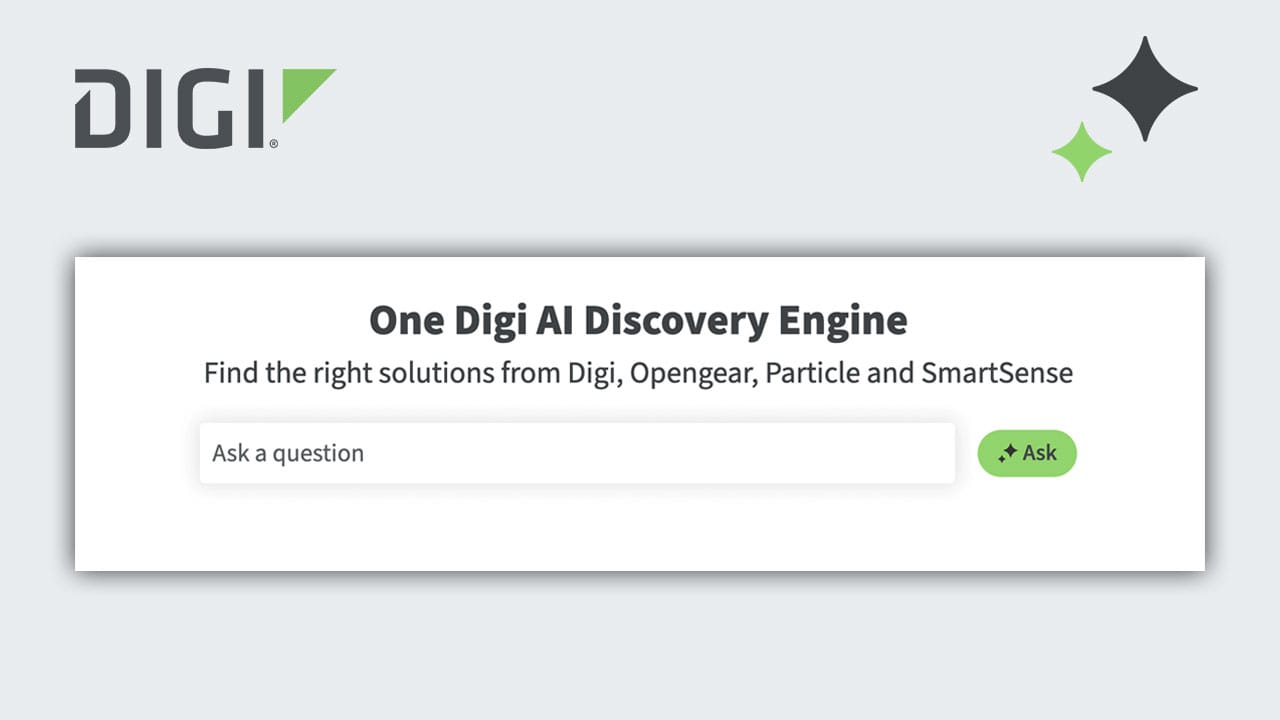
Task: Click the registered trademark symbol by logo
Action: point(274,144)
